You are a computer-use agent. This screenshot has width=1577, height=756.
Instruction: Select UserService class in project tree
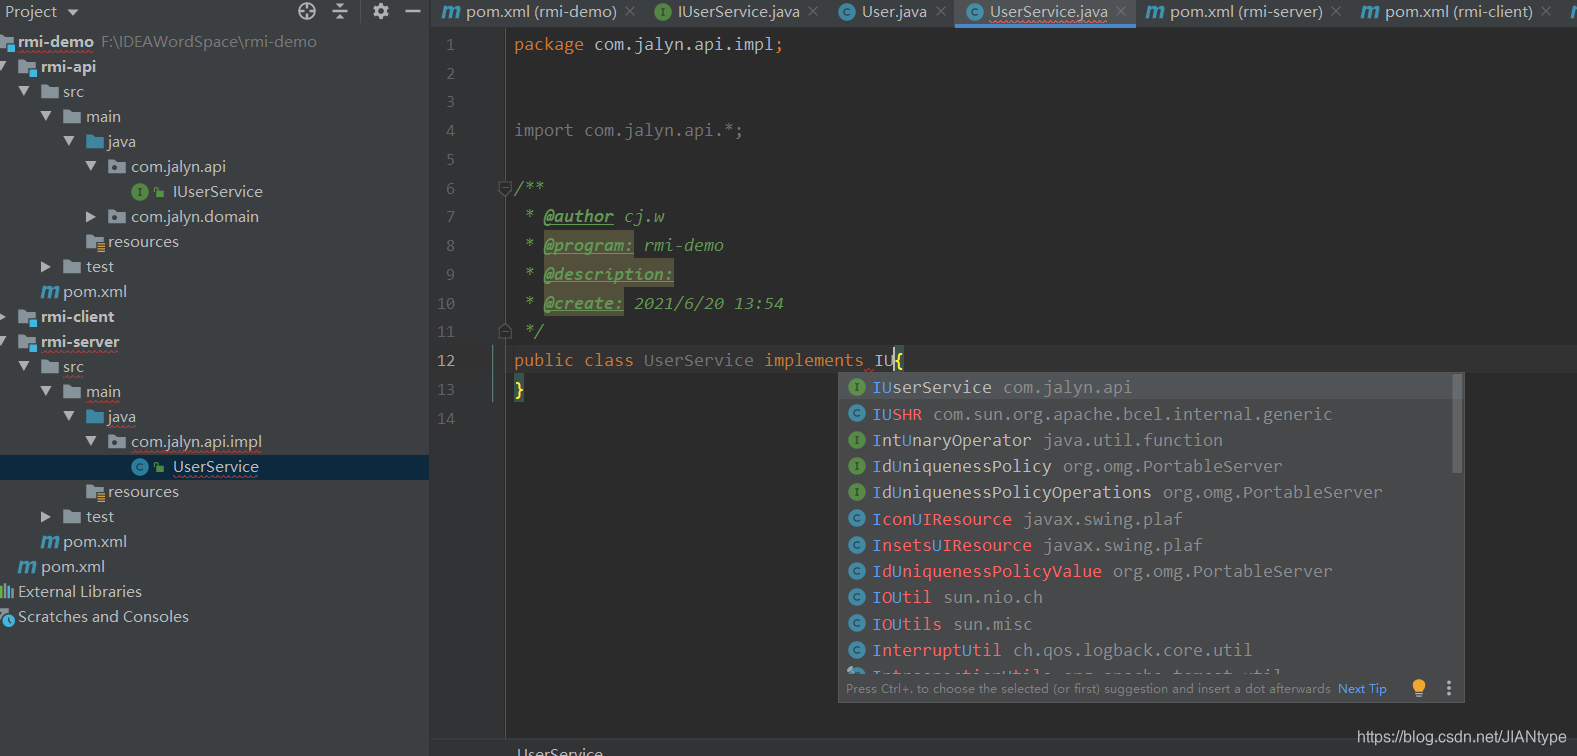[x=215, y=467]
